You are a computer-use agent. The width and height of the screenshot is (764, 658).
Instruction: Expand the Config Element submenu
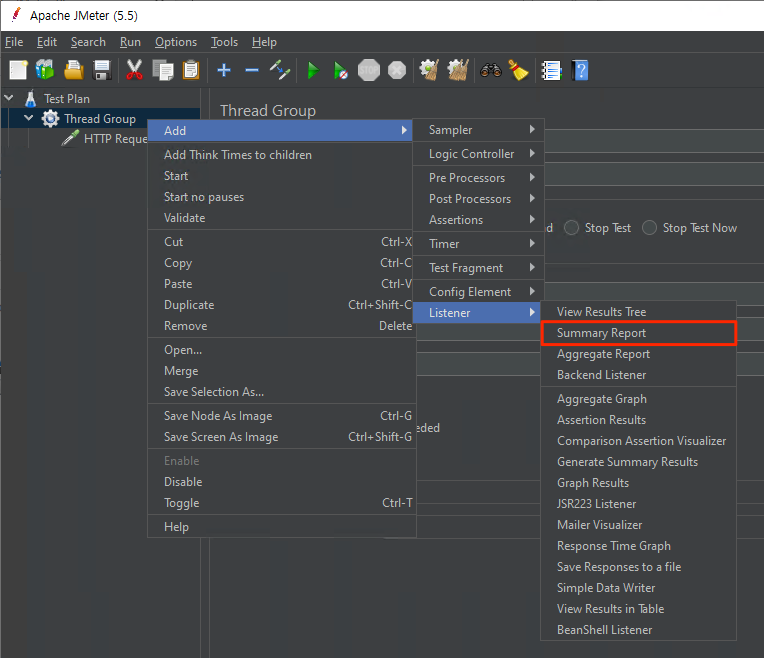pos(478,291)
